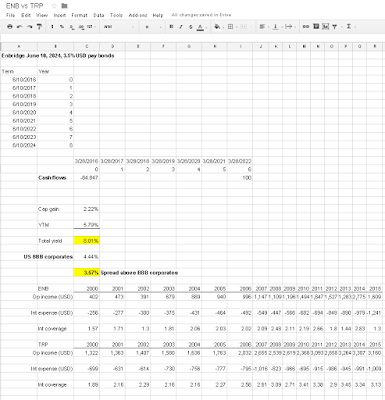Open the fill color picker
Viewport: 385px width, 400px height.
218,27
